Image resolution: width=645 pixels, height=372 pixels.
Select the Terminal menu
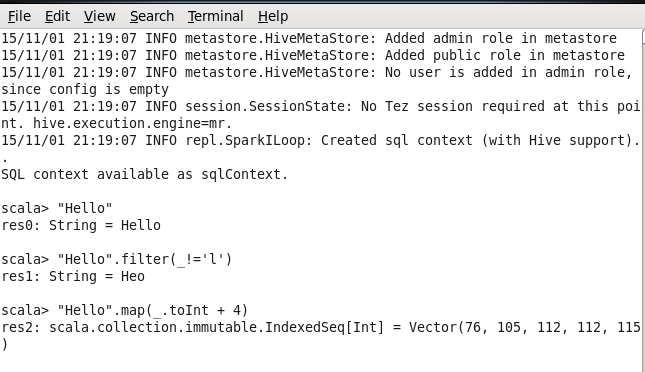[216, 16]
